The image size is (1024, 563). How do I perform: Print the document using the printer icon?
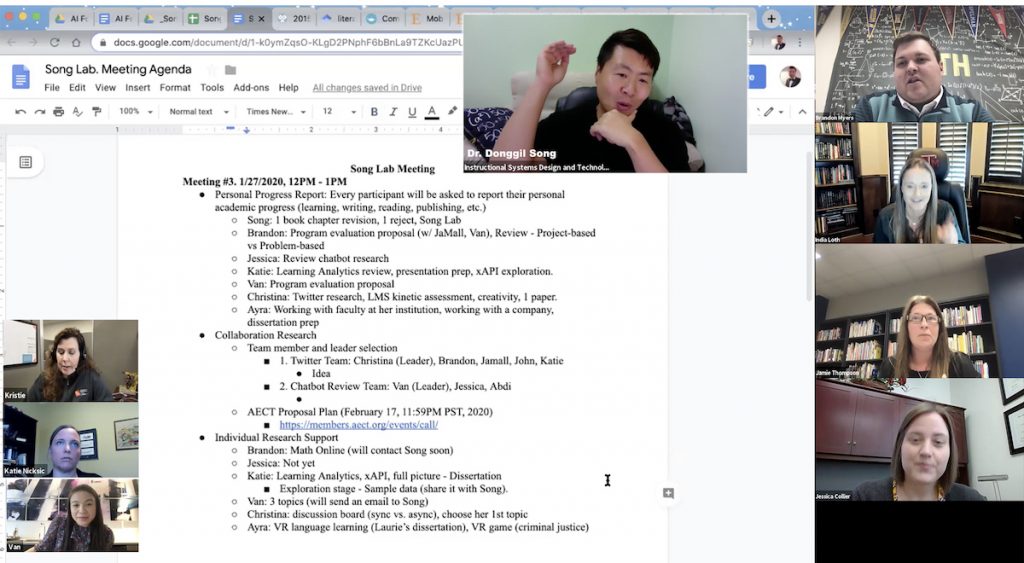point(58,112)
